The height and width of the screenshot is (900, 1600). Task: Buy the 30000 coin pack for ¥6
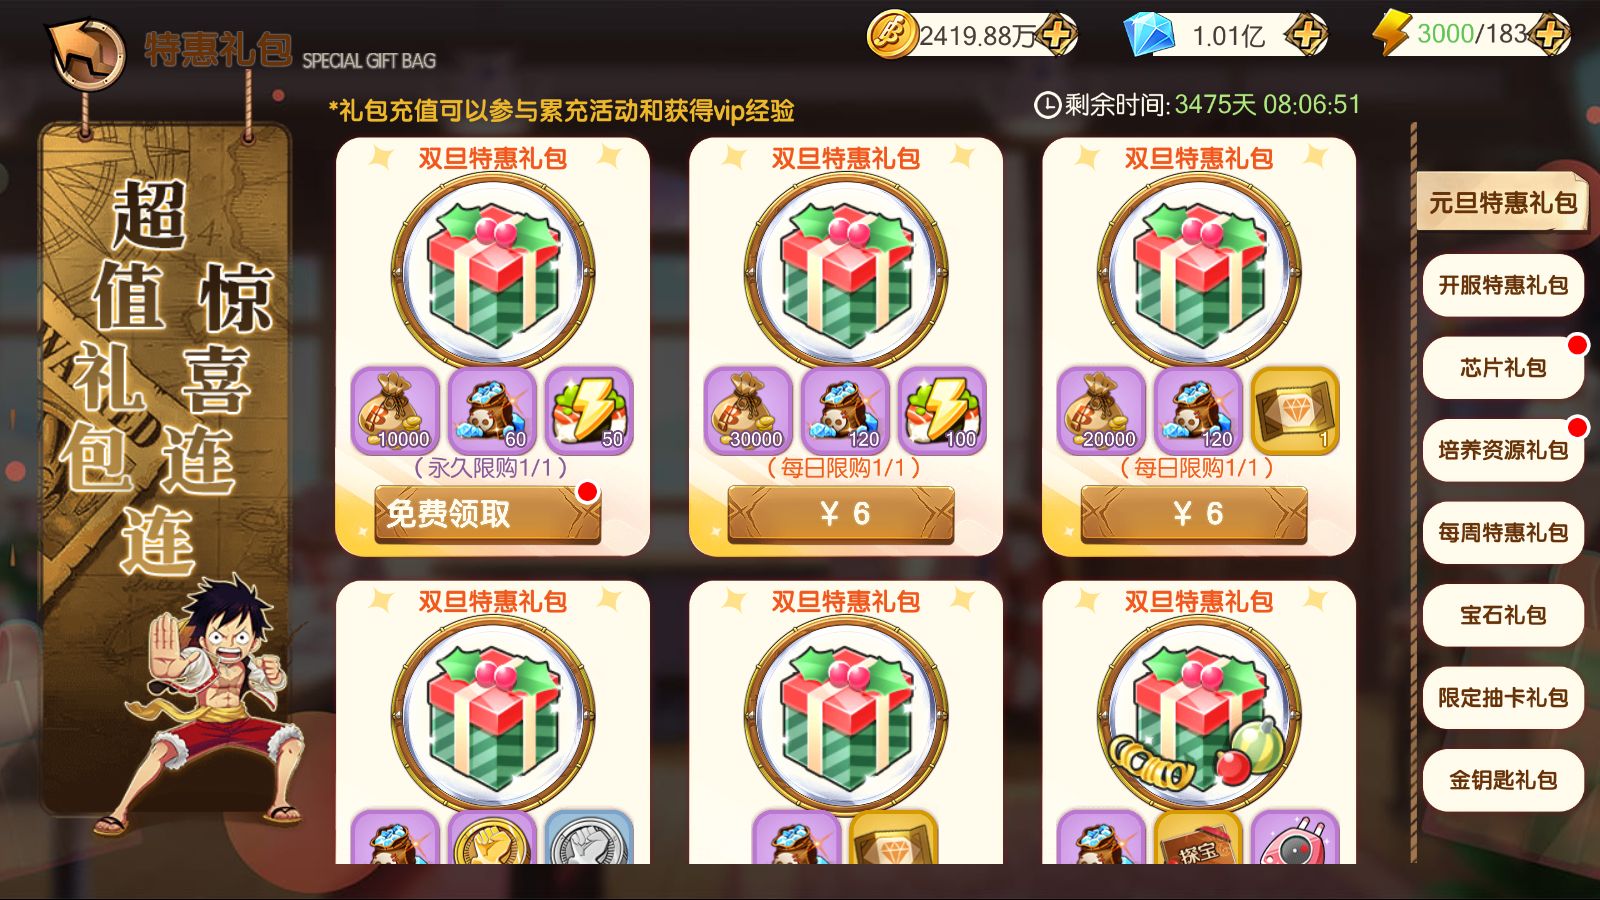pyautogui.click(x=841, y=514)
